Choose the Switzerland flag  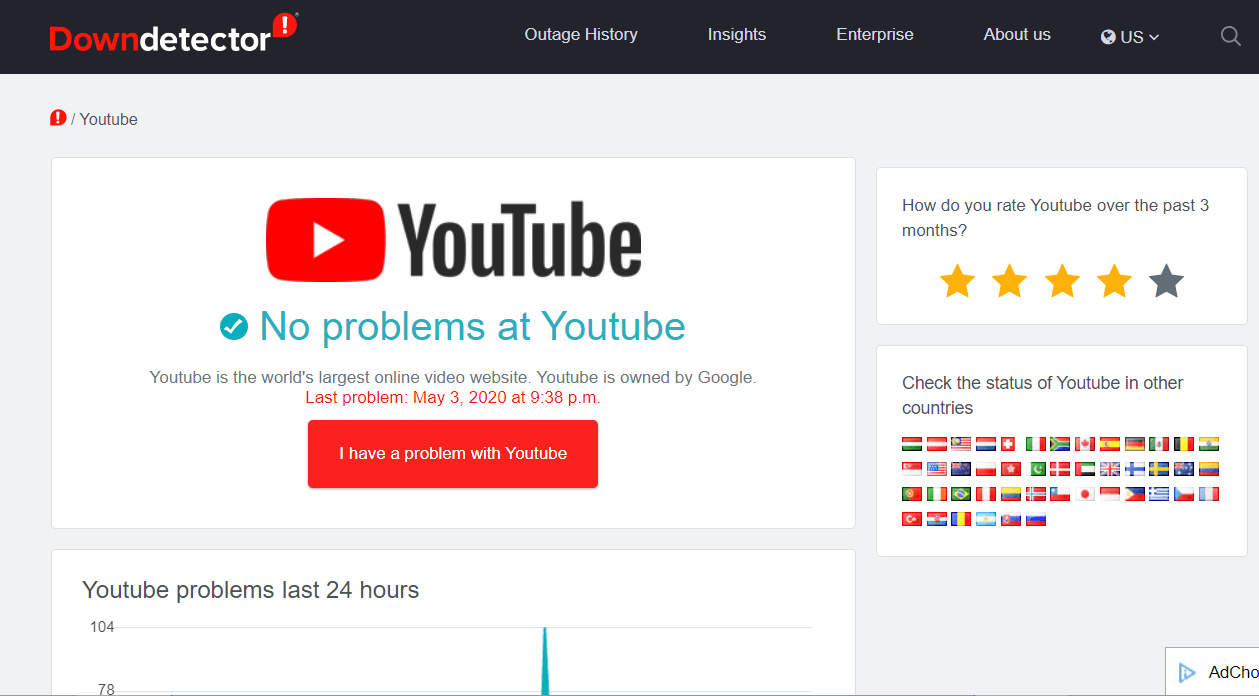[1008, 444]
